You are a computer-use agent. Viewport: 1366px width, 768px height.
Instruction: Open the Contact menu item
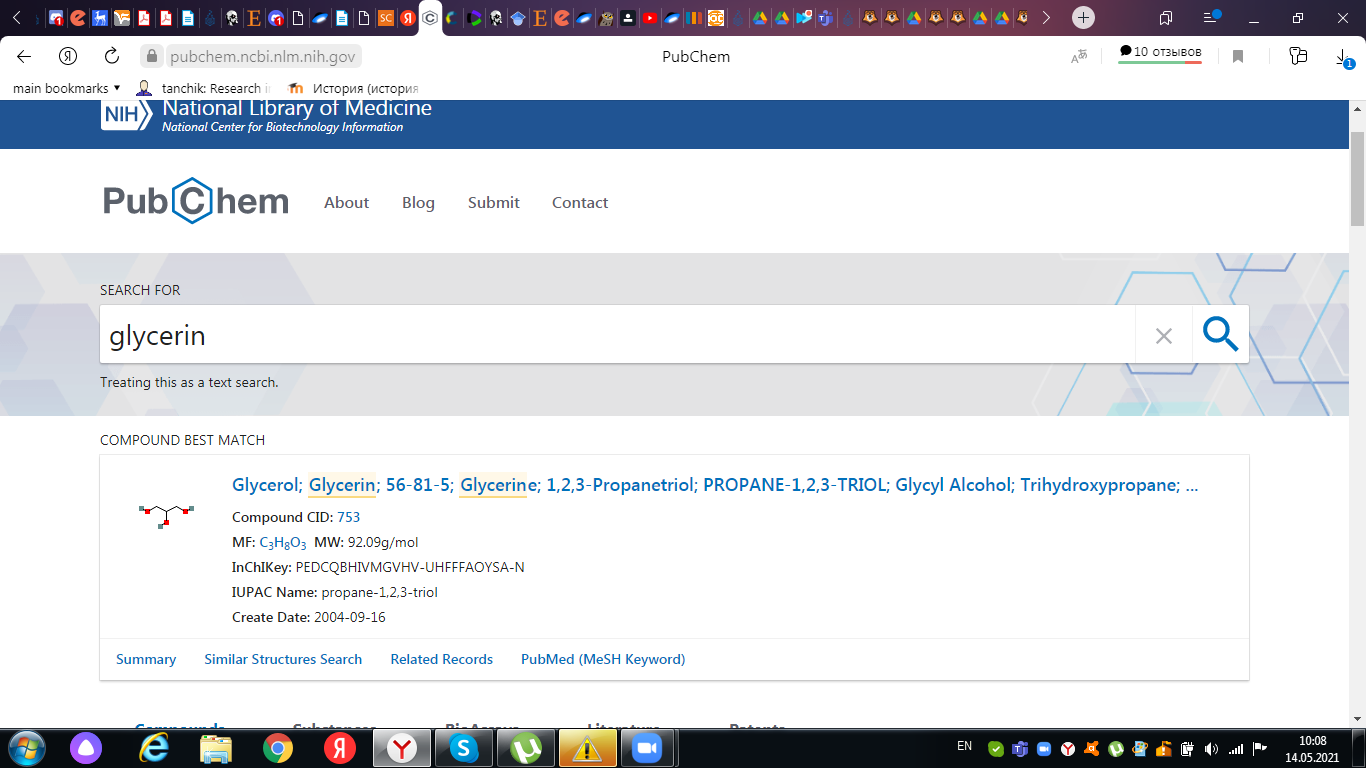coord(580,202)
